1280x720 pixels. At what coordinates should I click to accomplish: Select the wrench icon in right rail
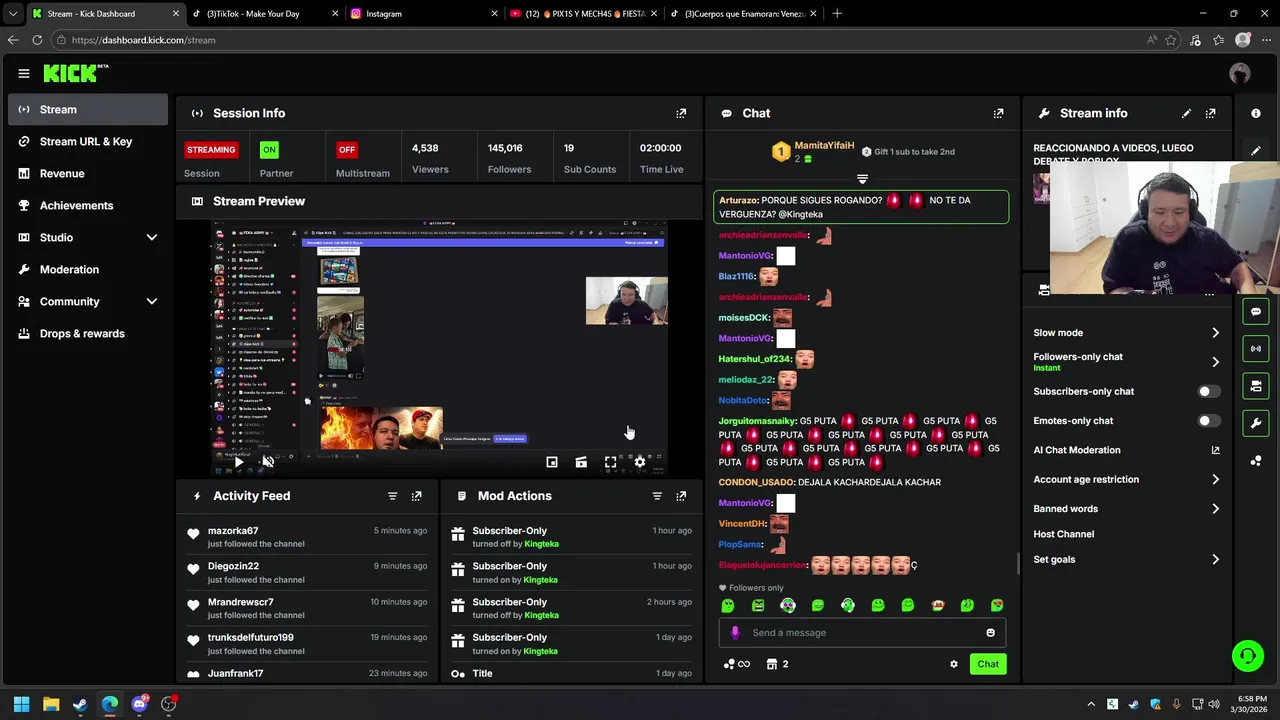click(x=1256, y=423)
